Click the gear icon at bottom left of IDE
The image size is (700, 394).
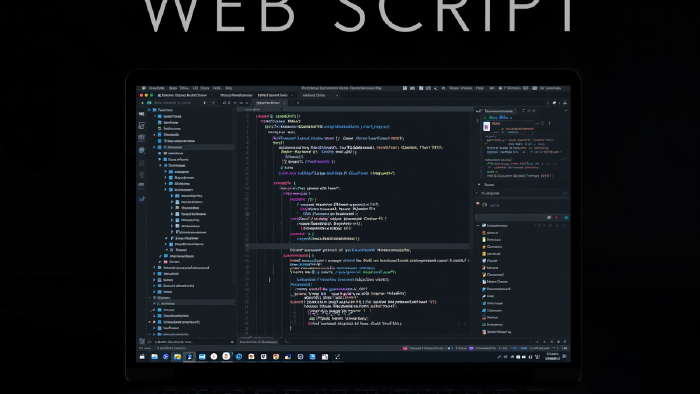142,341
